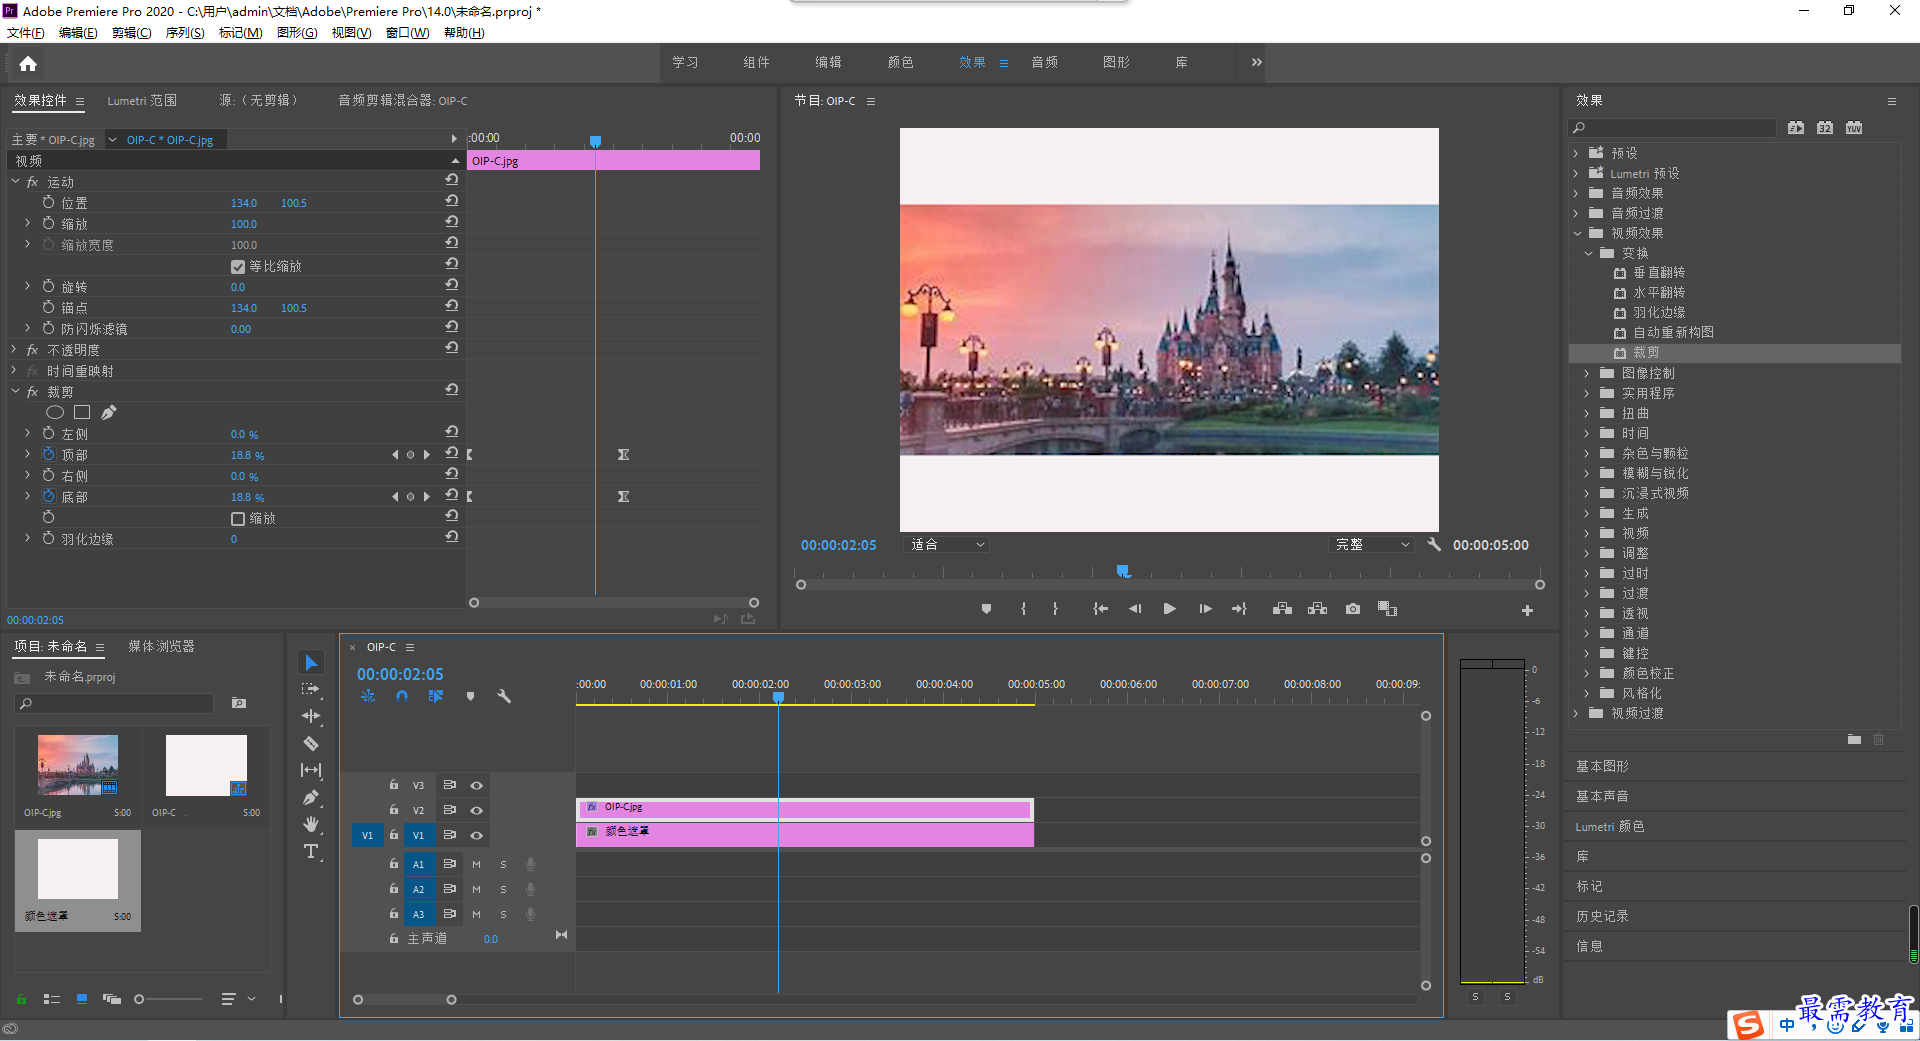
Task: Show more workspaces chevron
Action: [1256, 62]
